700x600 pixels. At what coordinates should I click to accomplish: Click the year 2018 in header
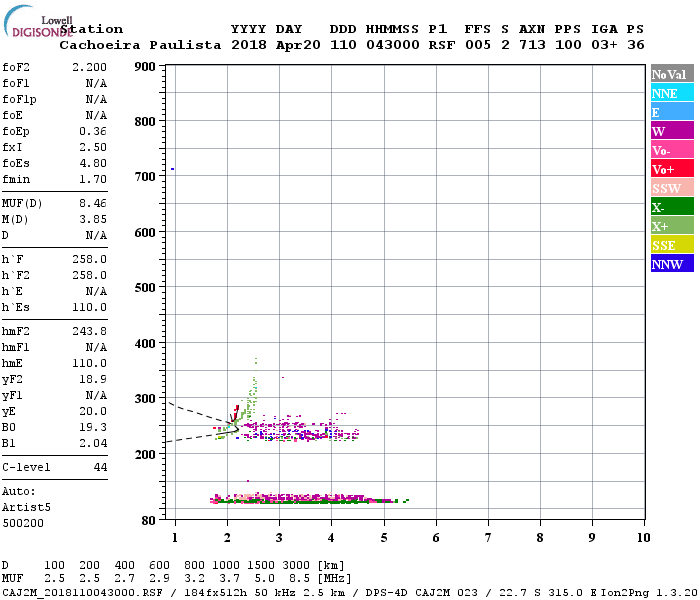[249, 45]
